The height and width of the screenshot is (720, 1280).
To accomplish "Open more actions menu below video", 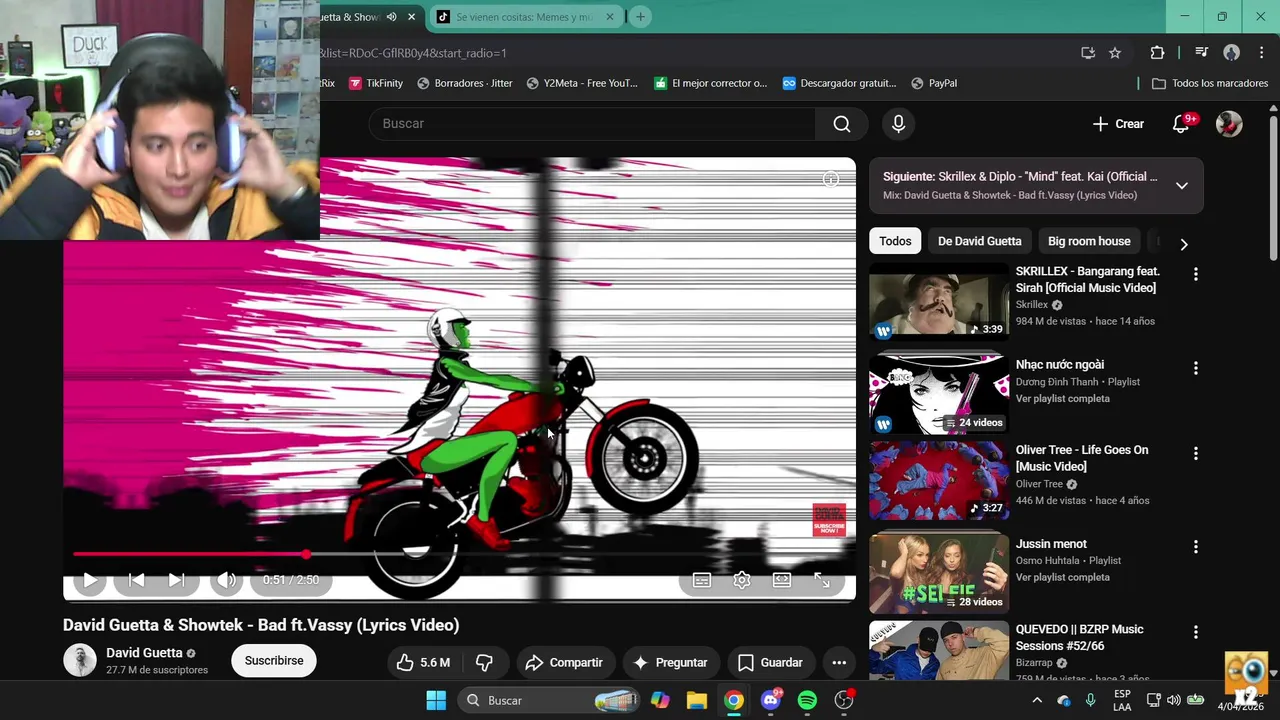I will point(839,662).
